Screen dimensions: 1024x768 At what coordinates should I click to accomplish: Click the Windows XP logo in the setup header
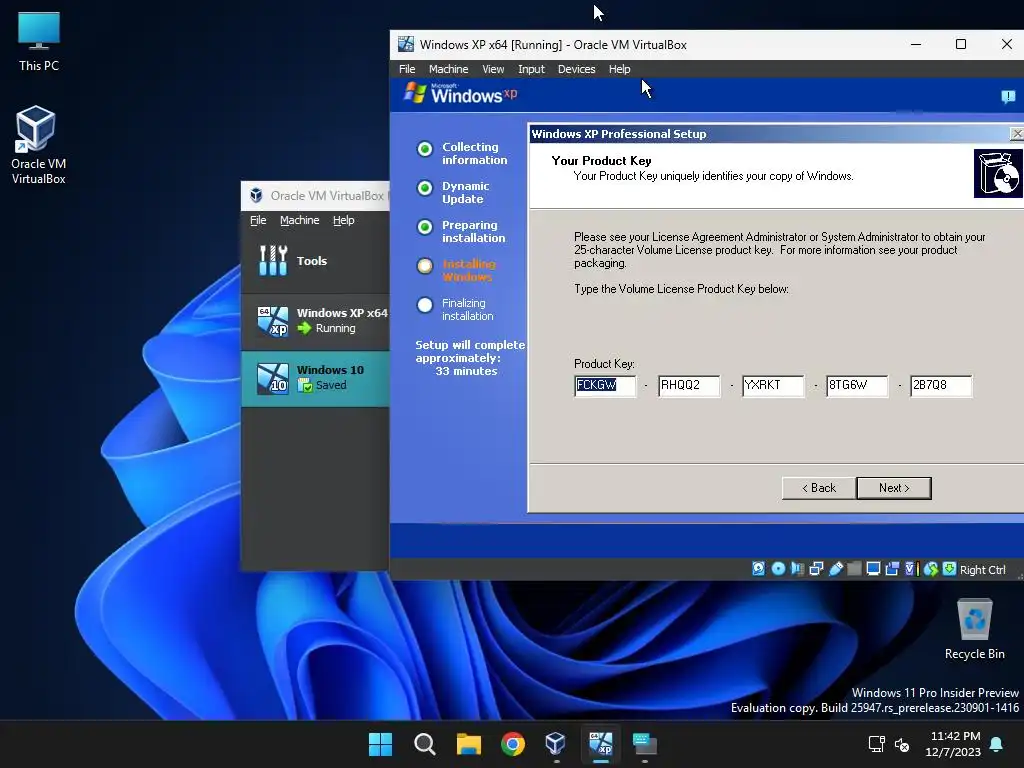click(x=460, y=94)
